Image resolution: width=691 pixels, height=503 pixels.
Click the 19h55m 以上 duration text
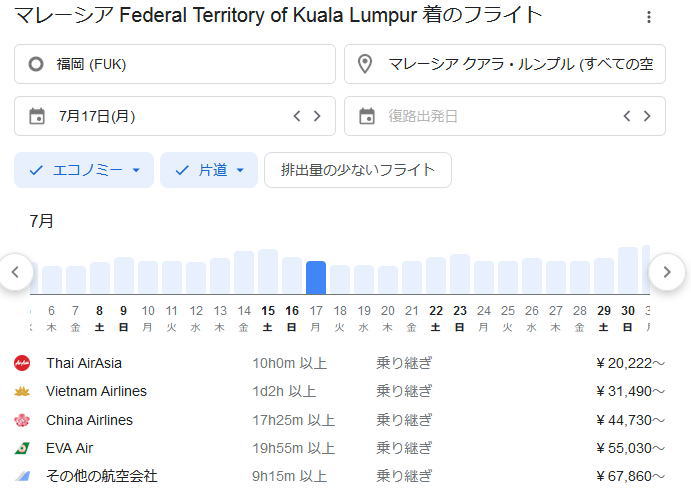click(293, 448)
